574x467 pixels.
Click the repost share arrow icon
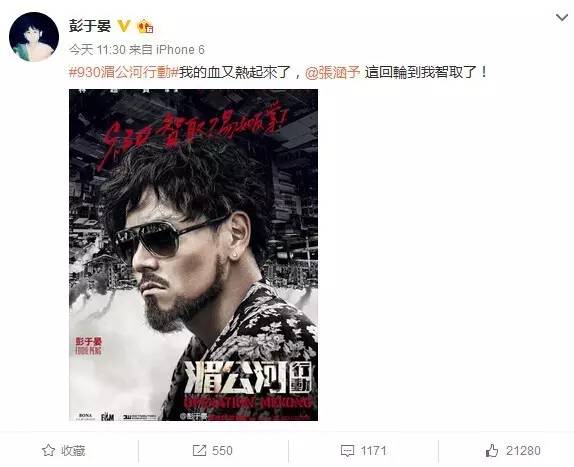click(x=199, y=451)
